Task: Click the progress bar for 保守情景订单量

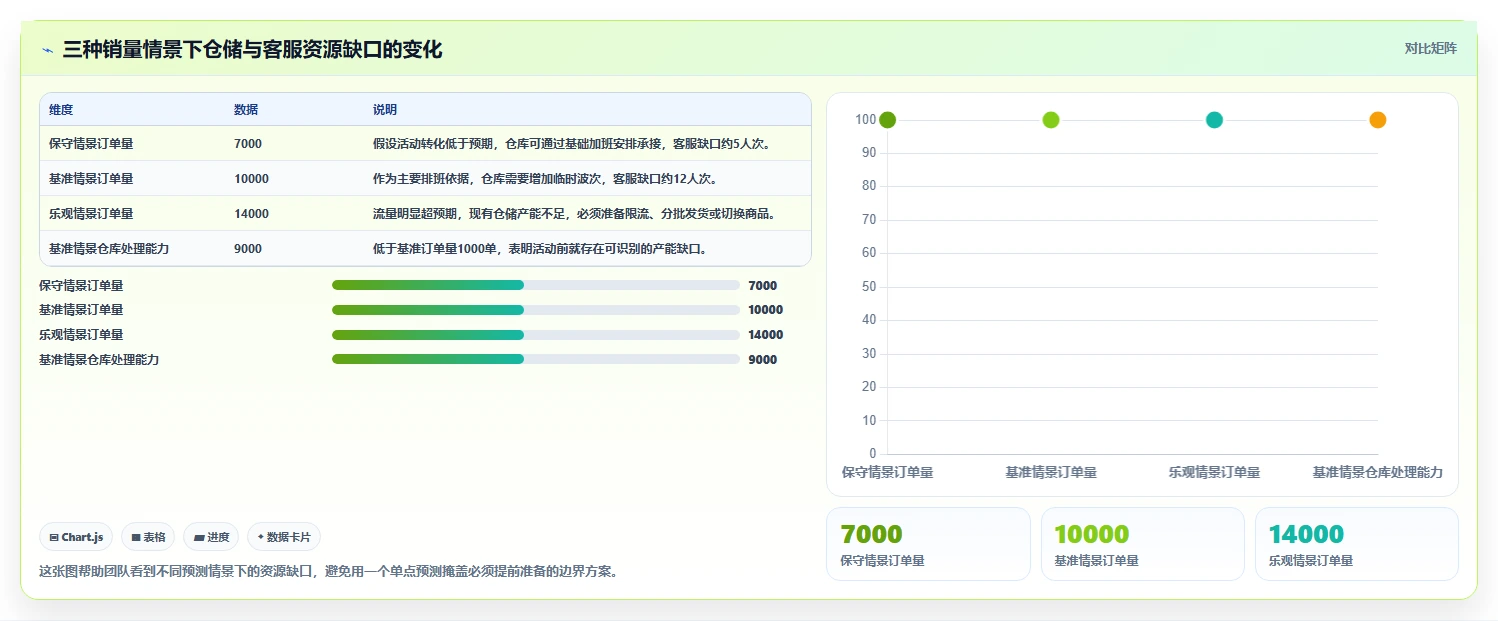Action: point(536,285)
